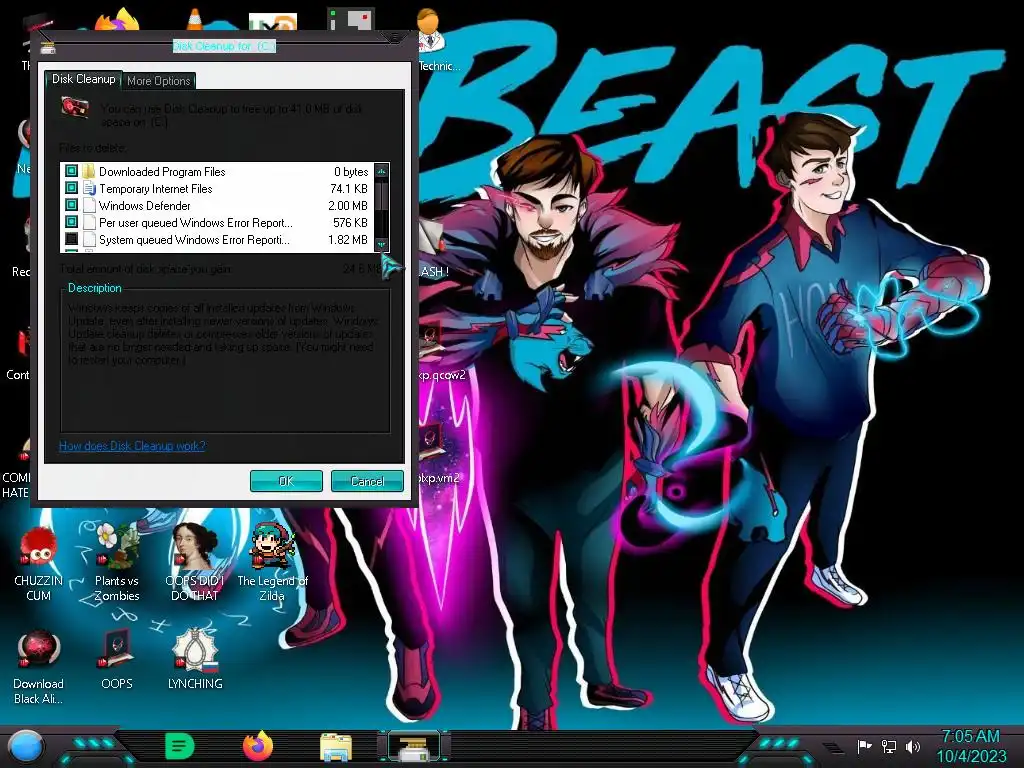This screenshot has width=1024, height=768.
Task: Click the 1.82 MB size value
Action: pyautogui.click(x=348, y=240)
